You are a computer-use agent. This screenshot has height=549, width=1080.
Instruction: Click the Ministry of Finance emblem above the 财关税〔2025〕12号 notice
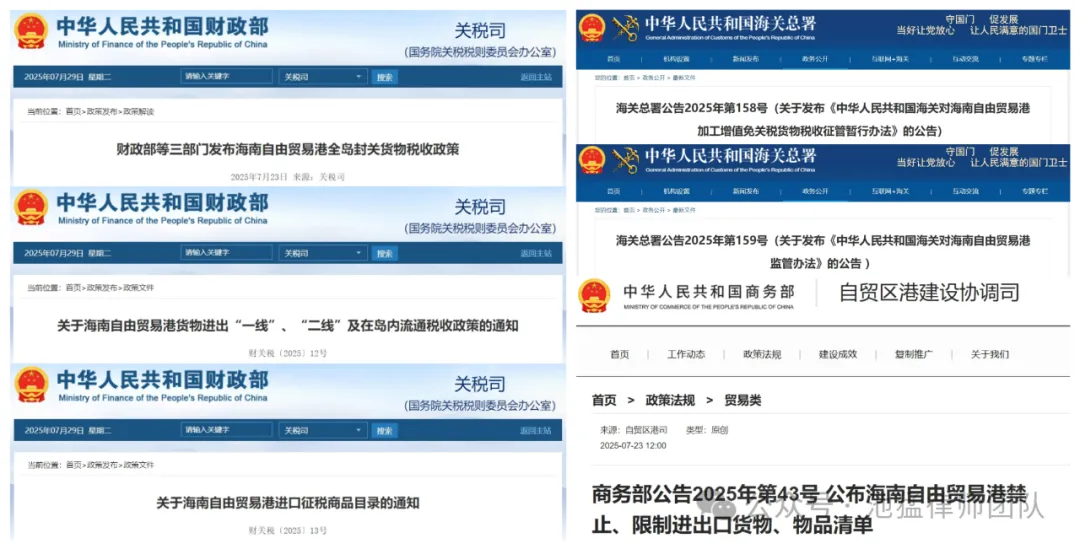(31, 207)
